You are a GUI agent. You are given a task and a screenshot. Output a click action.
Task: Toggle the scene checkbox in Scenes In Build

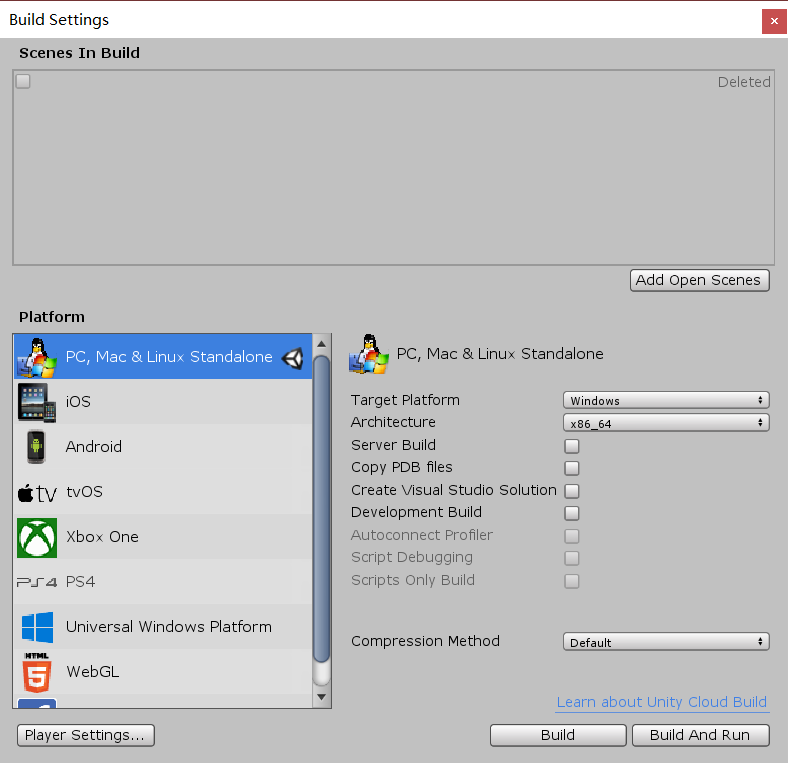tap(23, 81)
